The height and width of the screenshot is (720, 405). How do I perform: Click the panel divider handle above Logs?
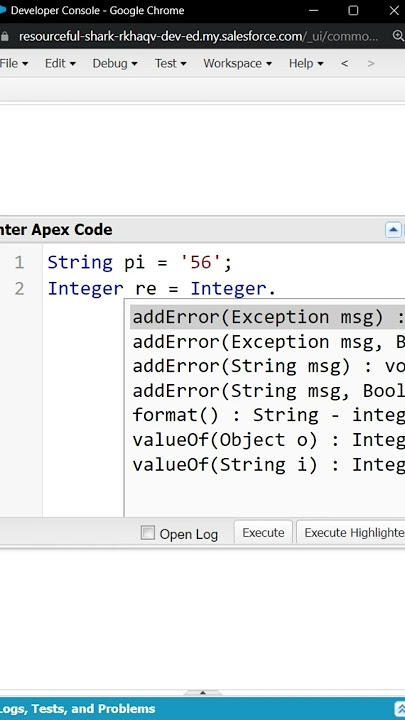[202, 692]
